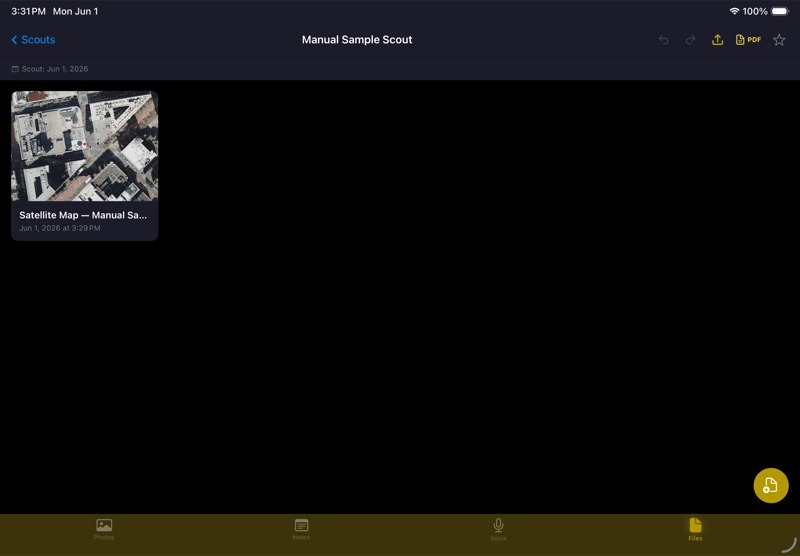
Task: Export scout as PDF
Action: [748, 40]
